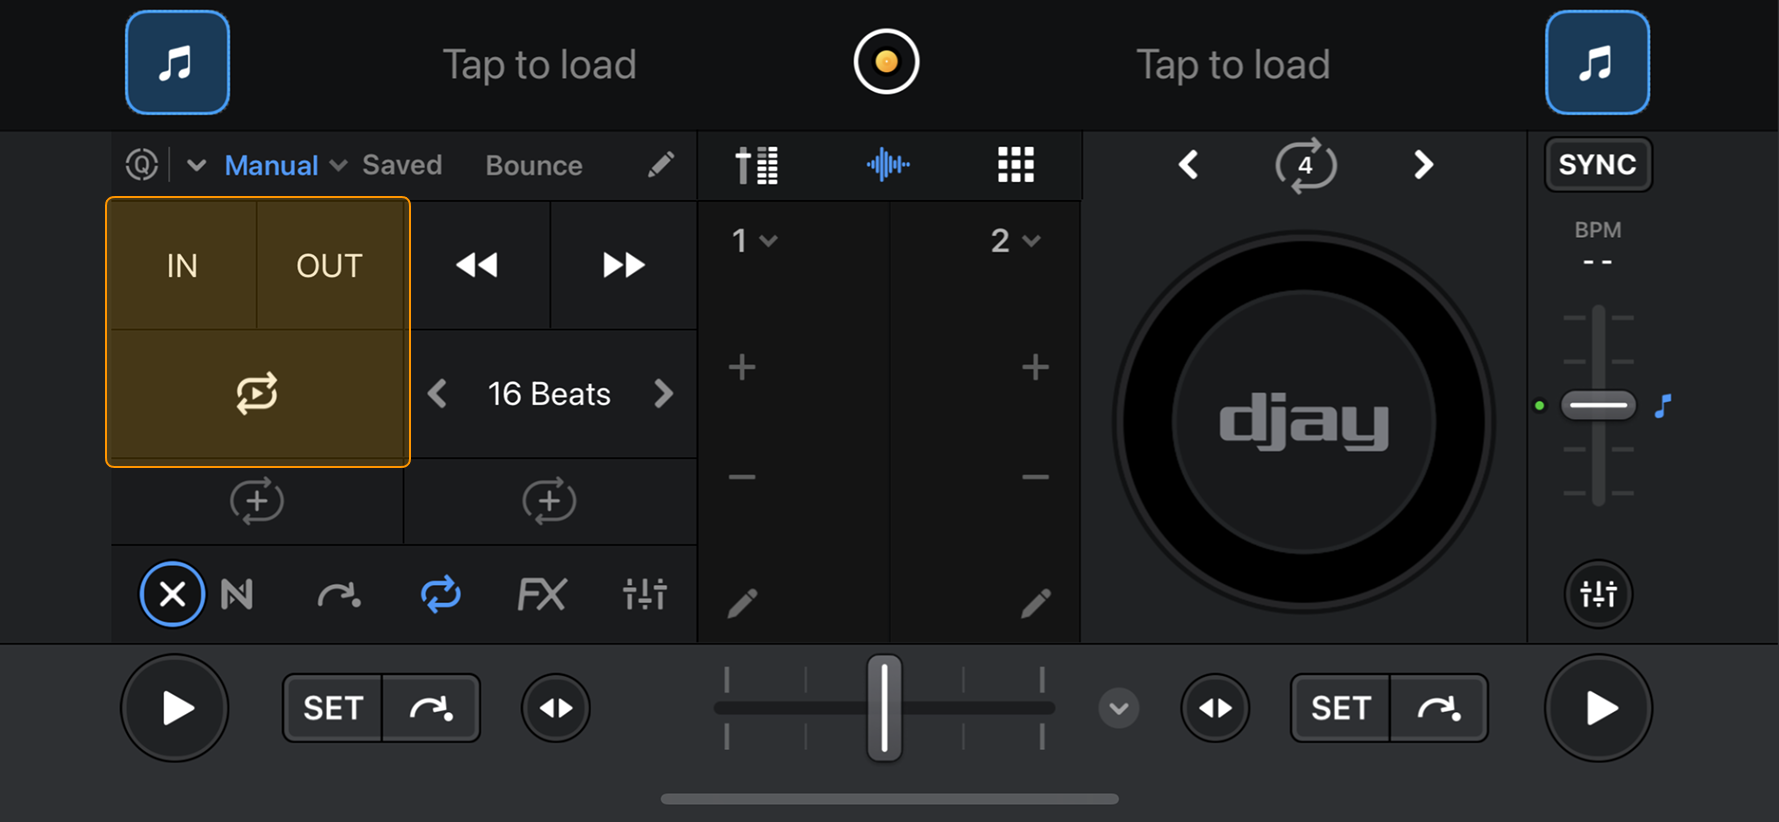The width and height of the screenshot is (1779, 822).
Task: Open the EQ mixer sliders tool
Action: click(645, 595)
